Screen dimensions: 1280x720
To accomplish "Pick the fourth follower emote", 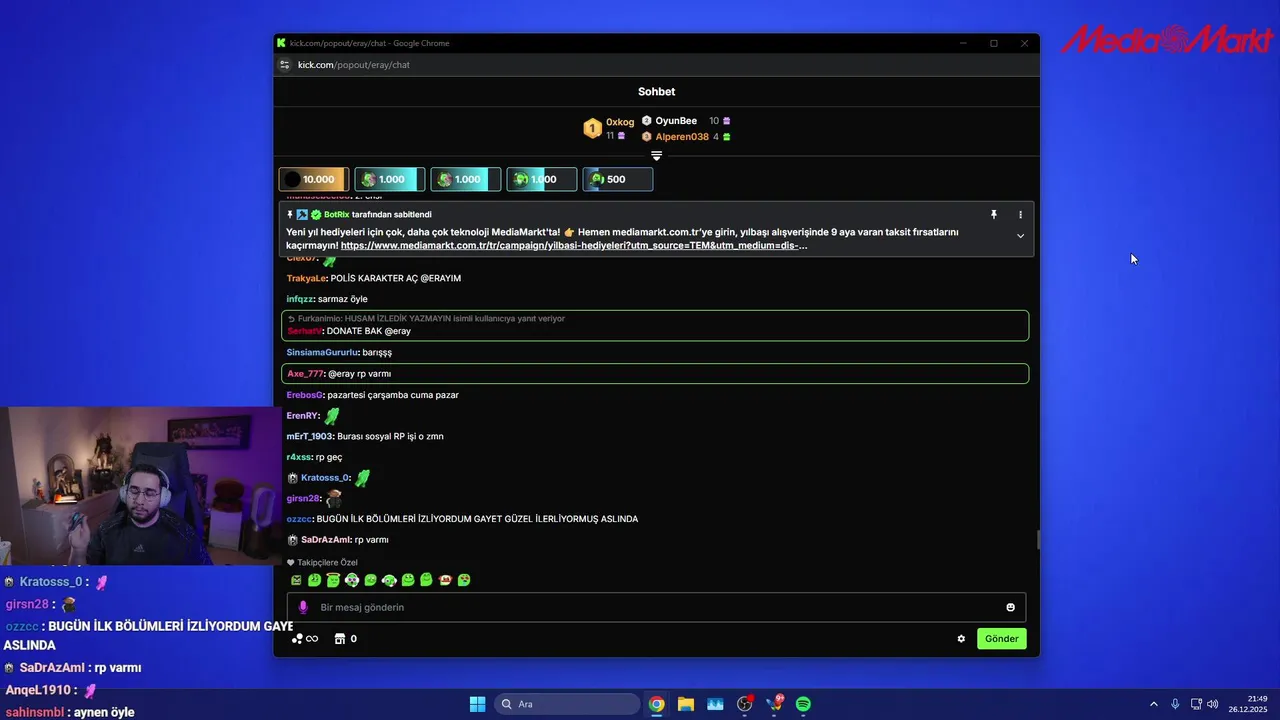I will (x=352, y=580).
